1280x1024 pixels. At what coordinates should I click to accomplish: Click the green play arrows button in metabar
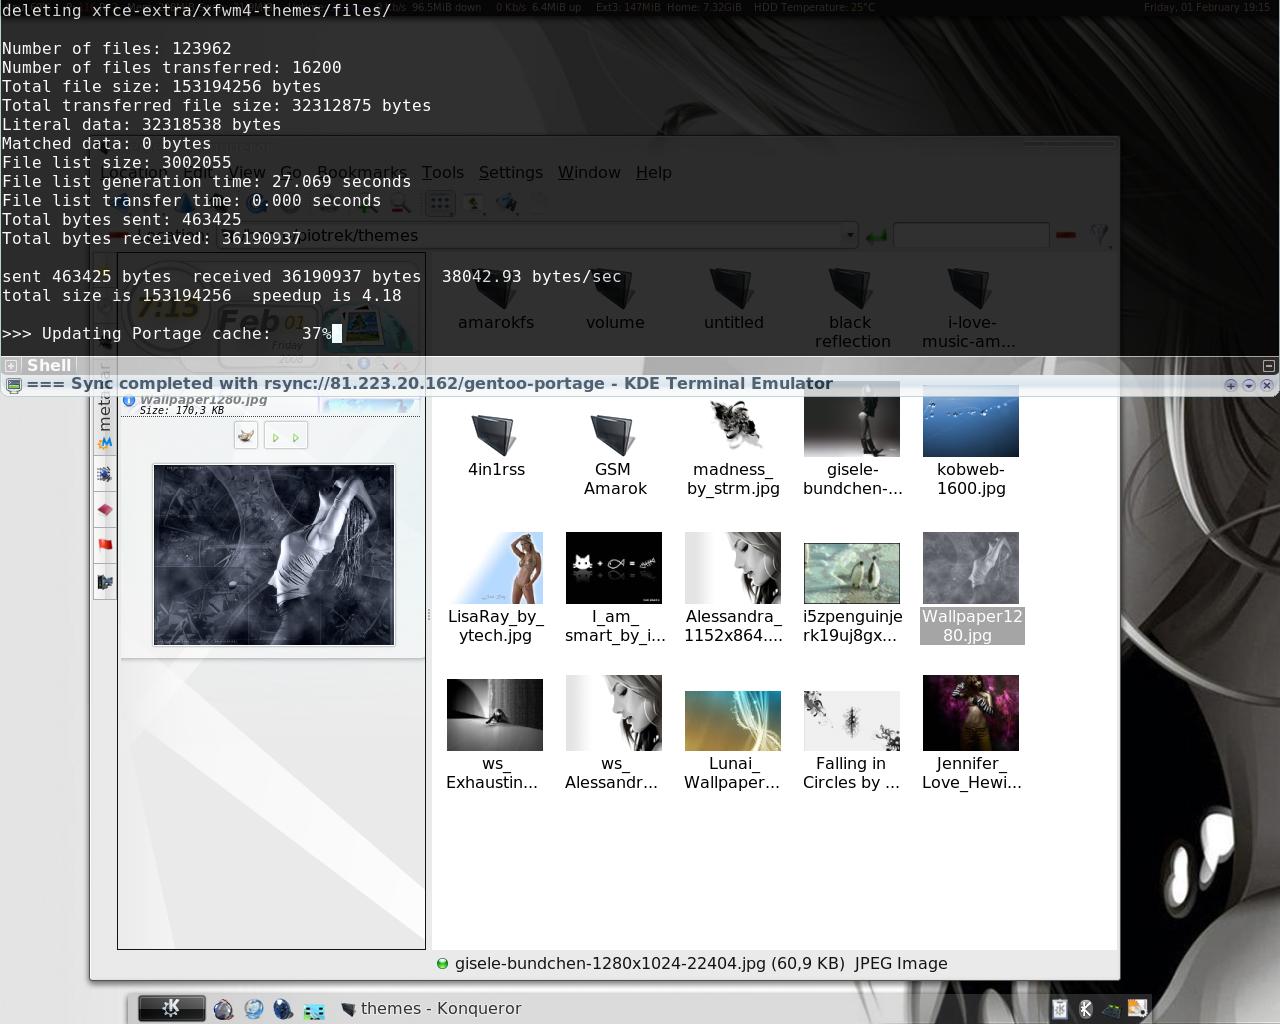[285, 436]
